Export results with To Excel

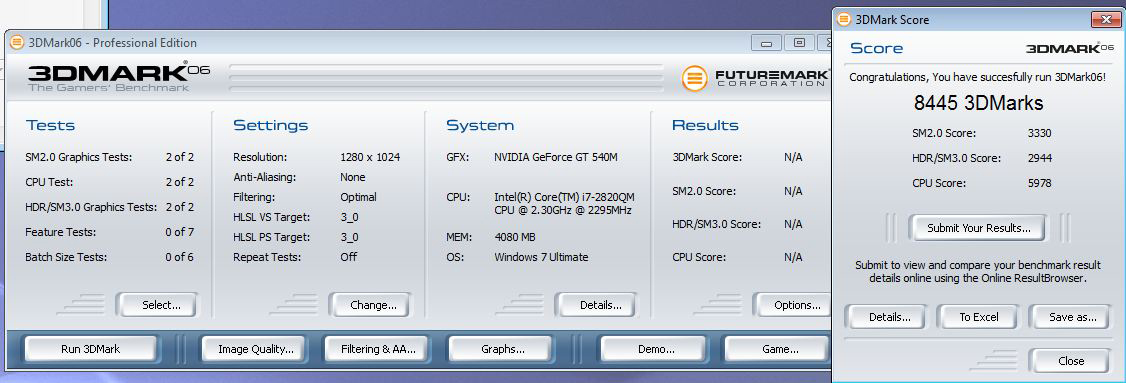point(978,317)
